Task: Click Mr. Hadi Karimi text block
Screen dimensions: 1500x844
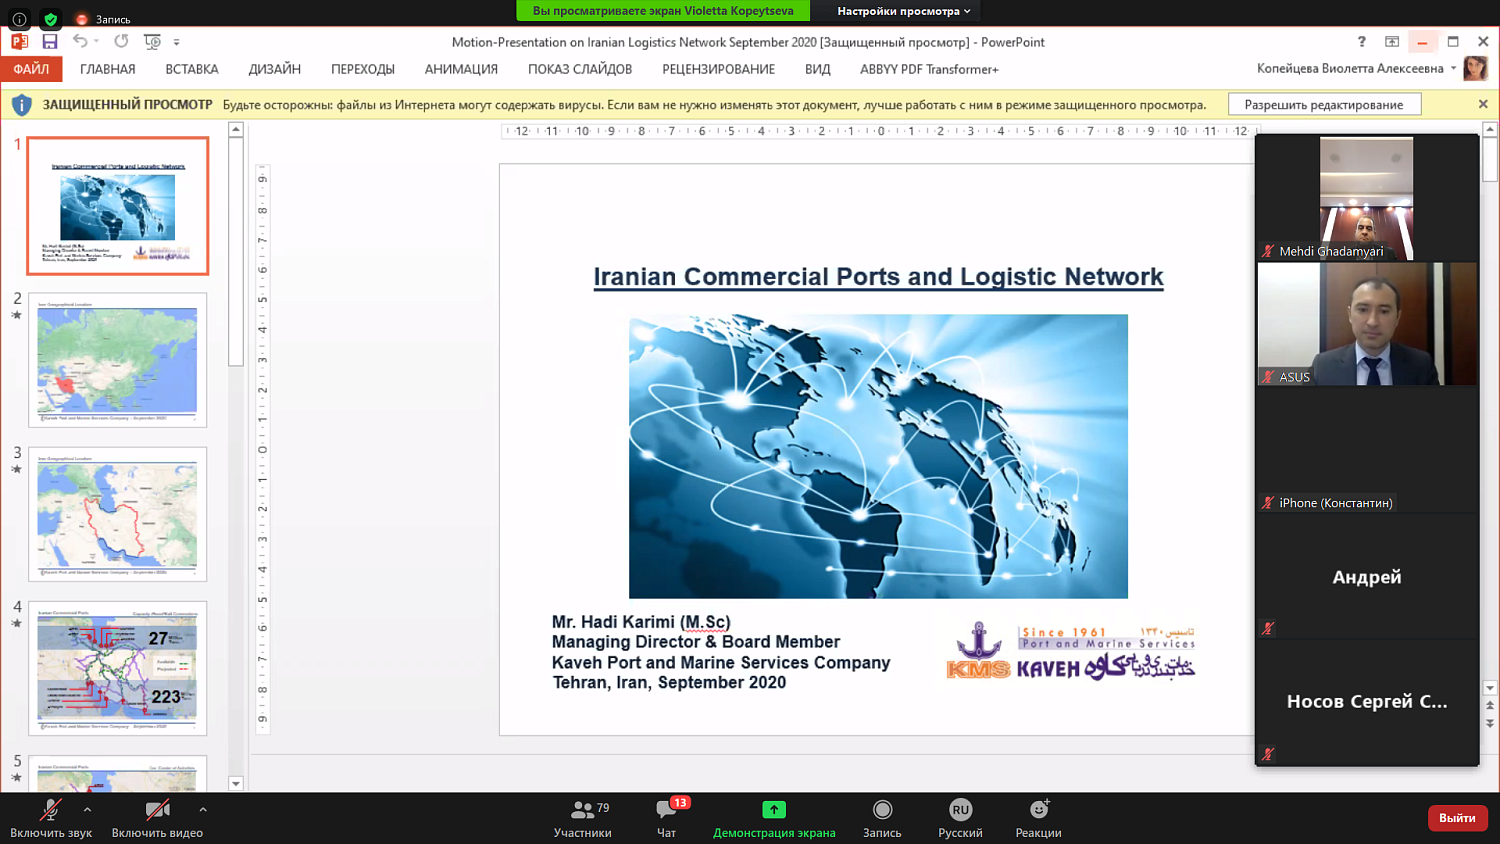Action: (721, 652)
